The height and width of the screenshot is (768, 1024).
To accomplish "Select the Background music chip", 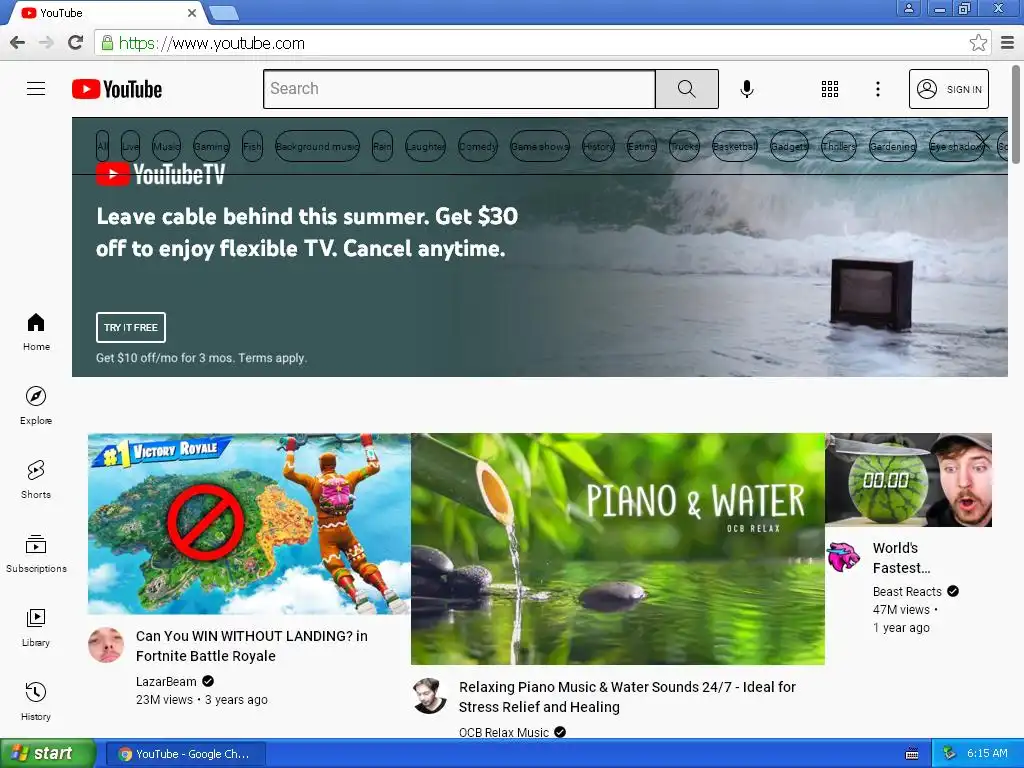I will pos(317,146).
